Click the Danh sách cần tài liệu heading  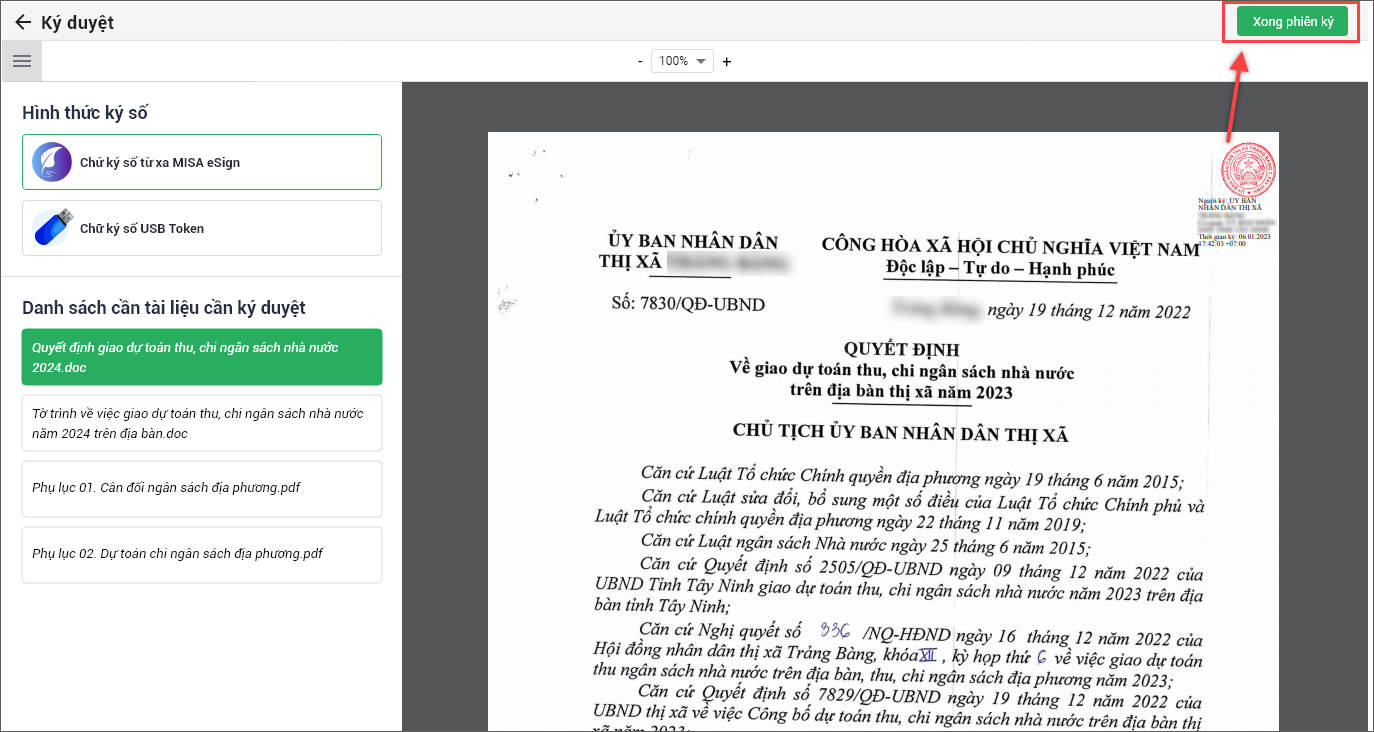(164, 308)
